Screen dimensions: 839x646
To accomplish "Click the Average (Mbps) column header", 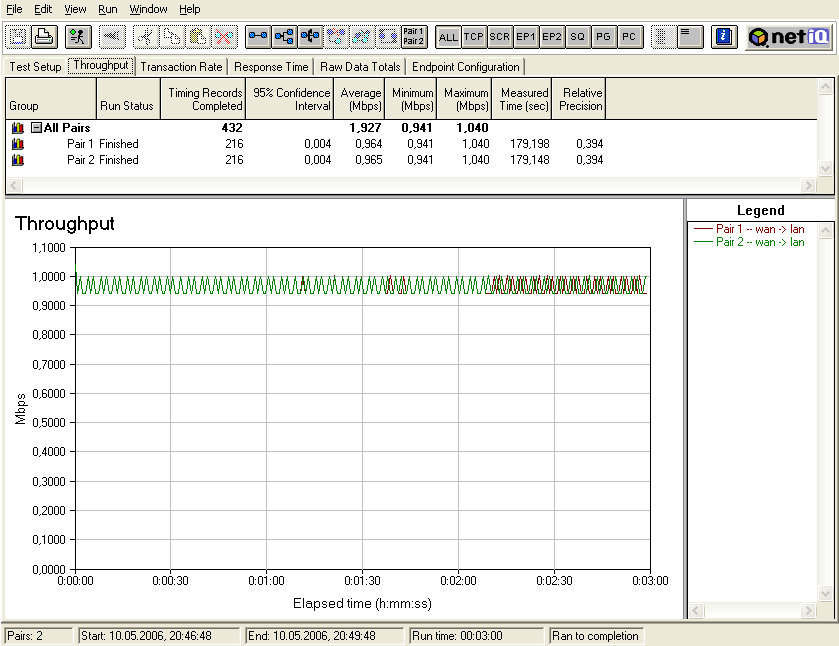I will [x=360, y=99].
